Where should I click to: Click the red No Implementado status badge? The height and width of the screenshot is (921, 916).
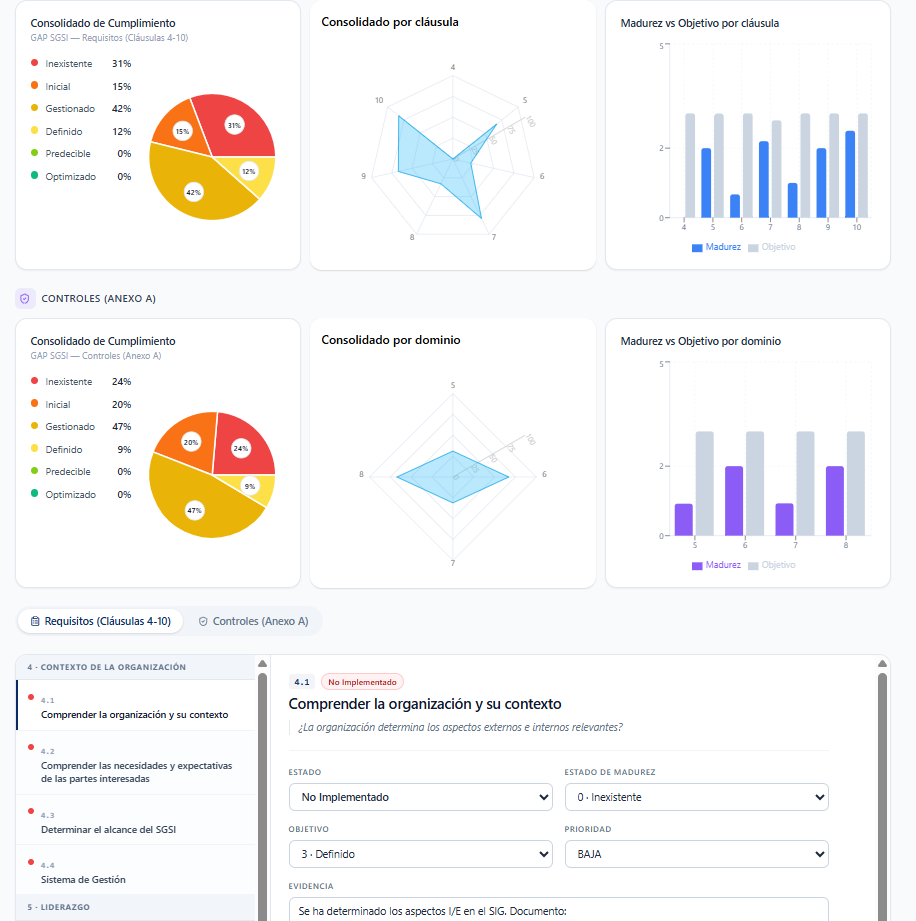362,682
